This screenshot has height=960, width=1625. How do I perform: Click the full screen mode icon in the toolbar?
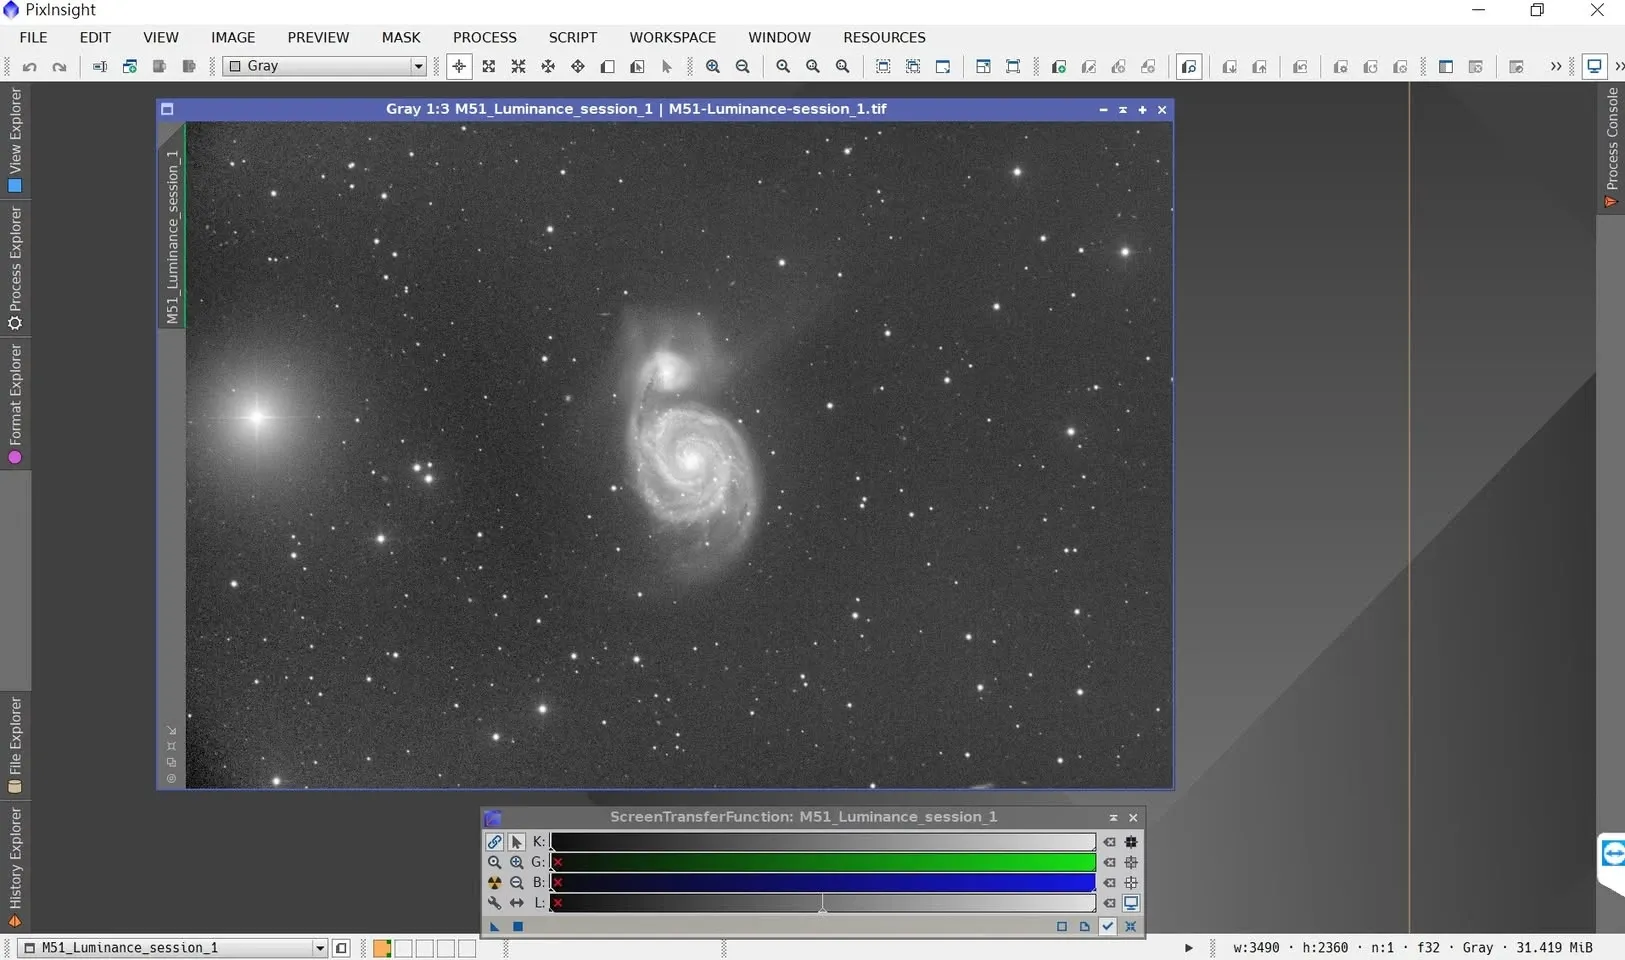click(x=1013, y=66)
